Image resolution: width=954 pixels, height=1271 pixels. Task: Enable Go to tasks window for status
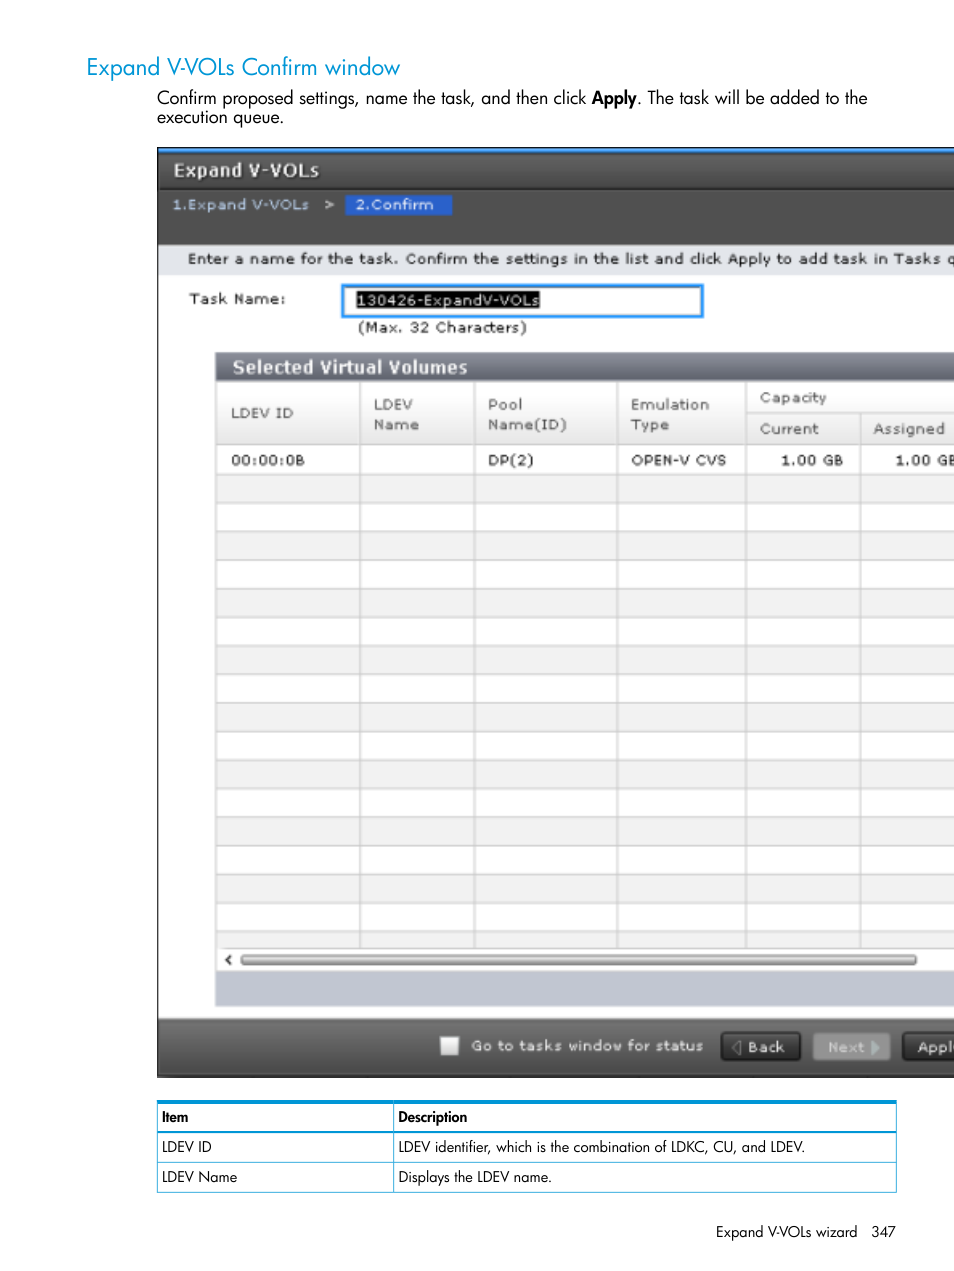(450, 1046)
